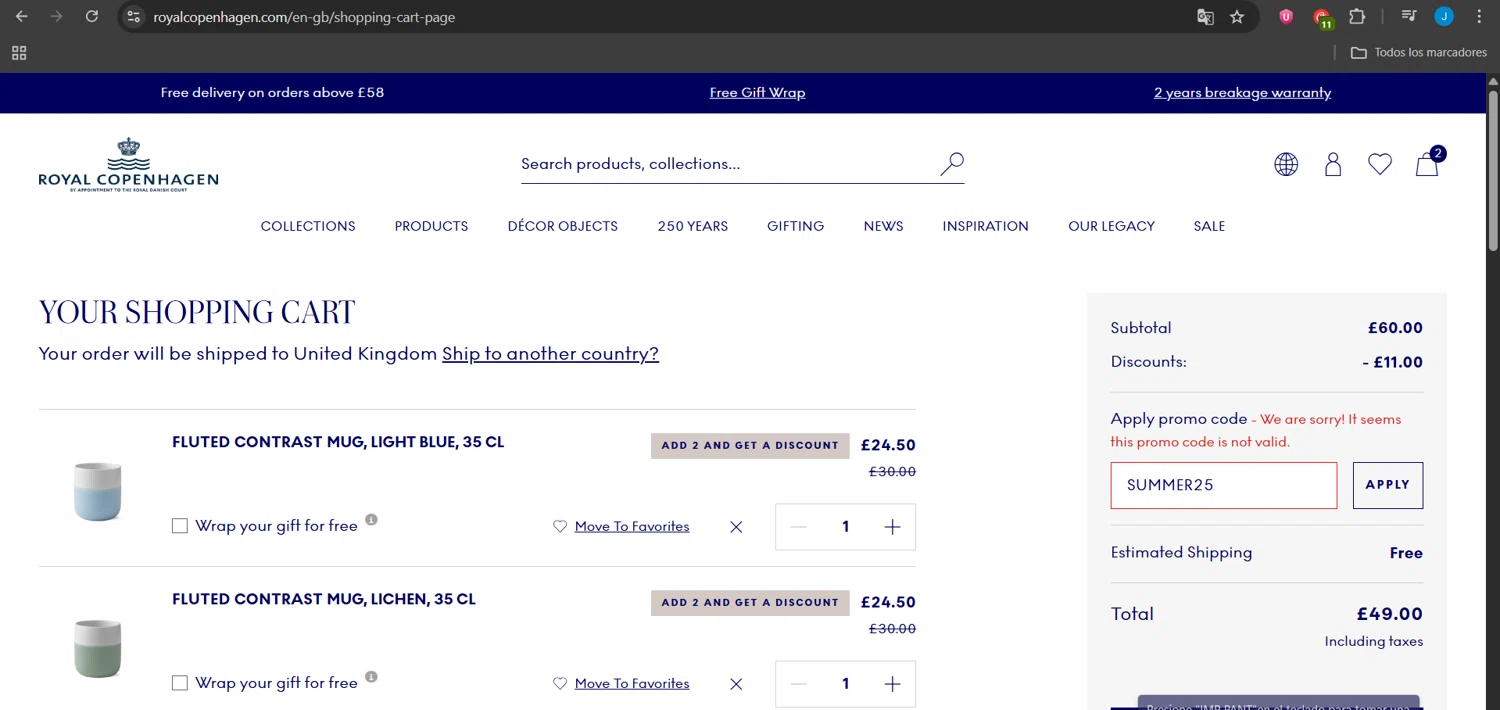Open the Chrome three-dot menu

1479,17
